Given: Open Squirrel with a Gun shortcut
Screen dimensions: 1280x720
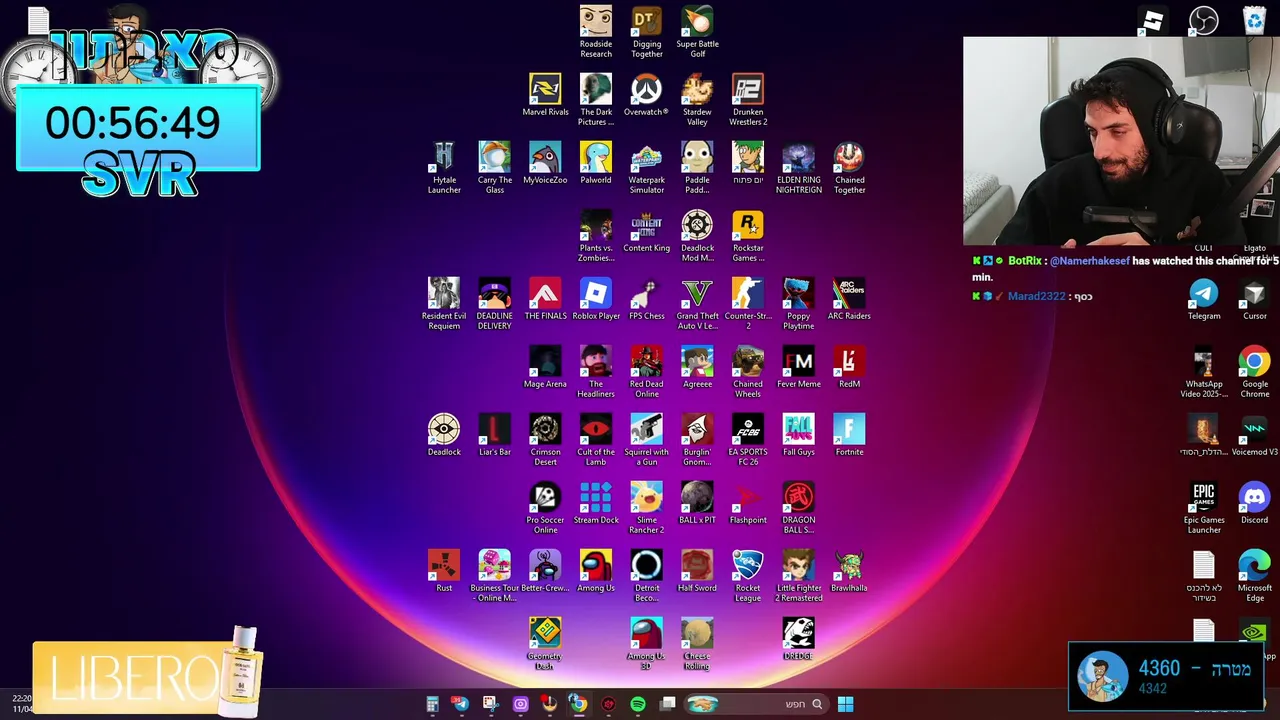Looking at the screenshot, I should (x=646, y=440).
